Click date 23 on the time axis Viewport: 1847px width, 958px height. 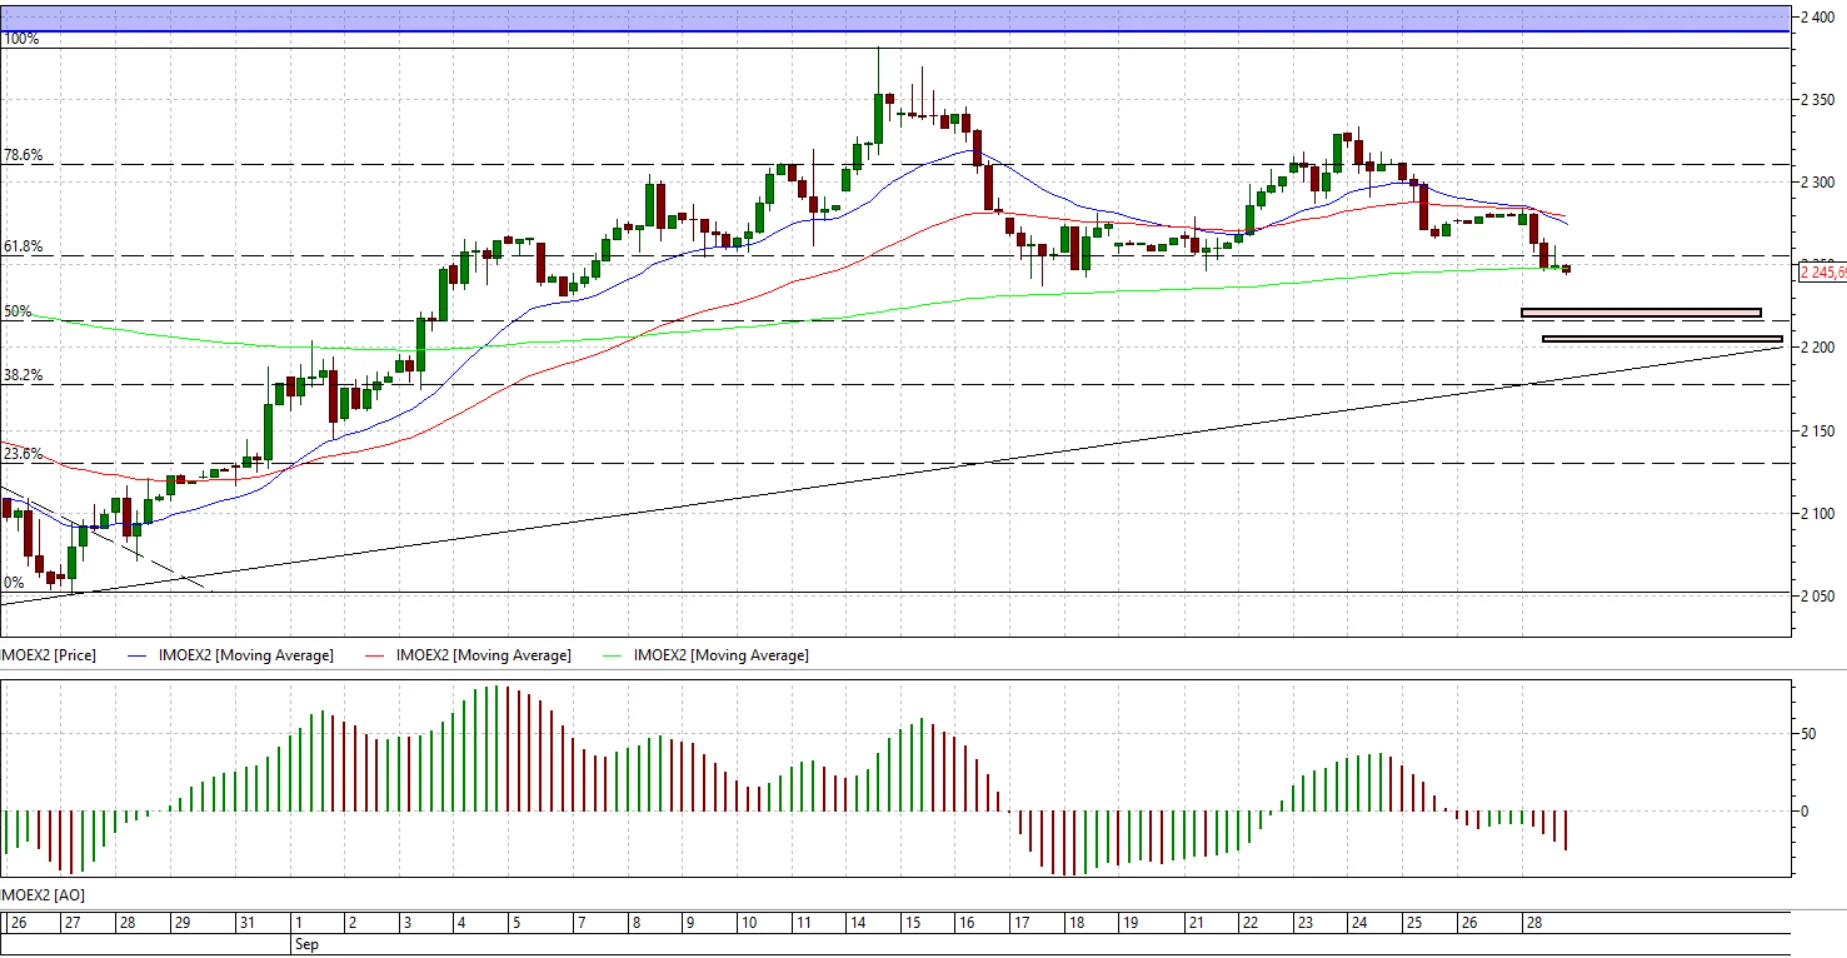pyautogui.click(x=1305, y=923)
